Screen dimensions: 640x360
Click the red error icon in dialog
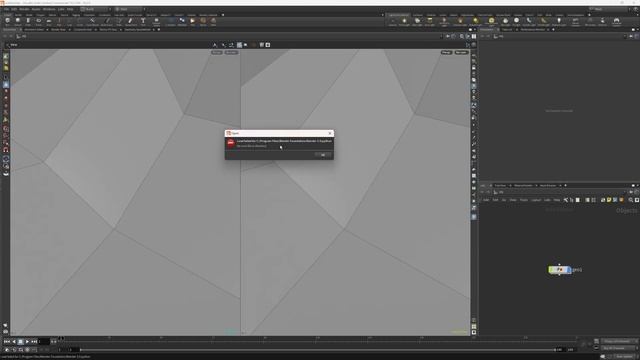click(x=231, y=143)
